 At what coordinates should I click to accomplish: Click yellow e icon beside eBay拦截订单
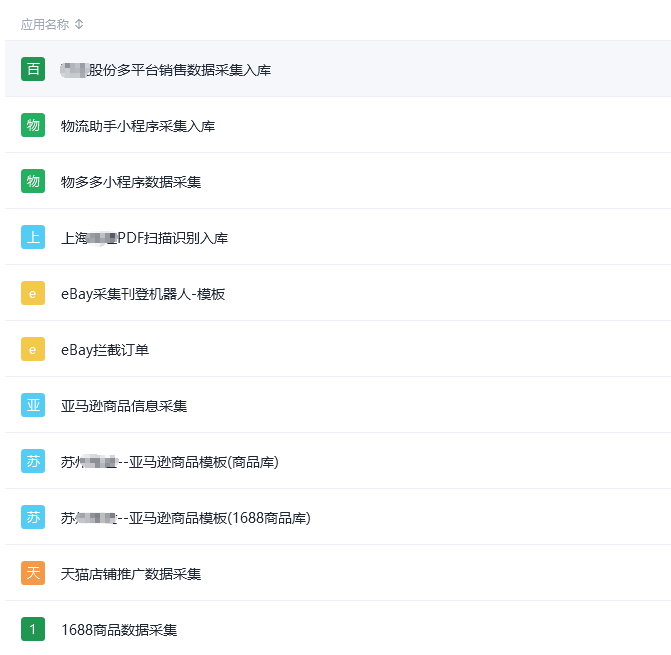coord(33,349)
